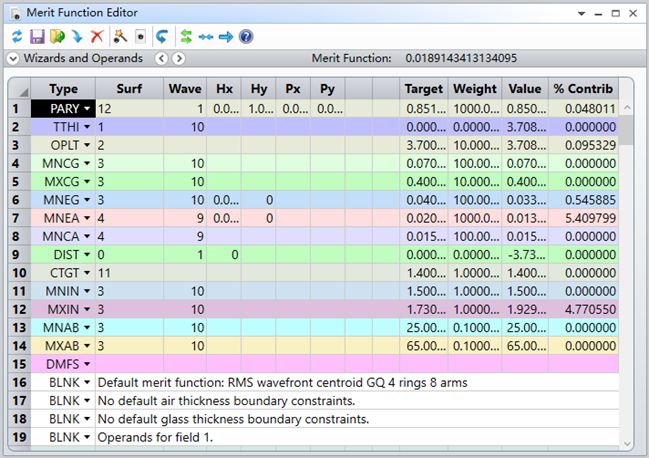Click the undo curved arrow icon

coord(162,36)
